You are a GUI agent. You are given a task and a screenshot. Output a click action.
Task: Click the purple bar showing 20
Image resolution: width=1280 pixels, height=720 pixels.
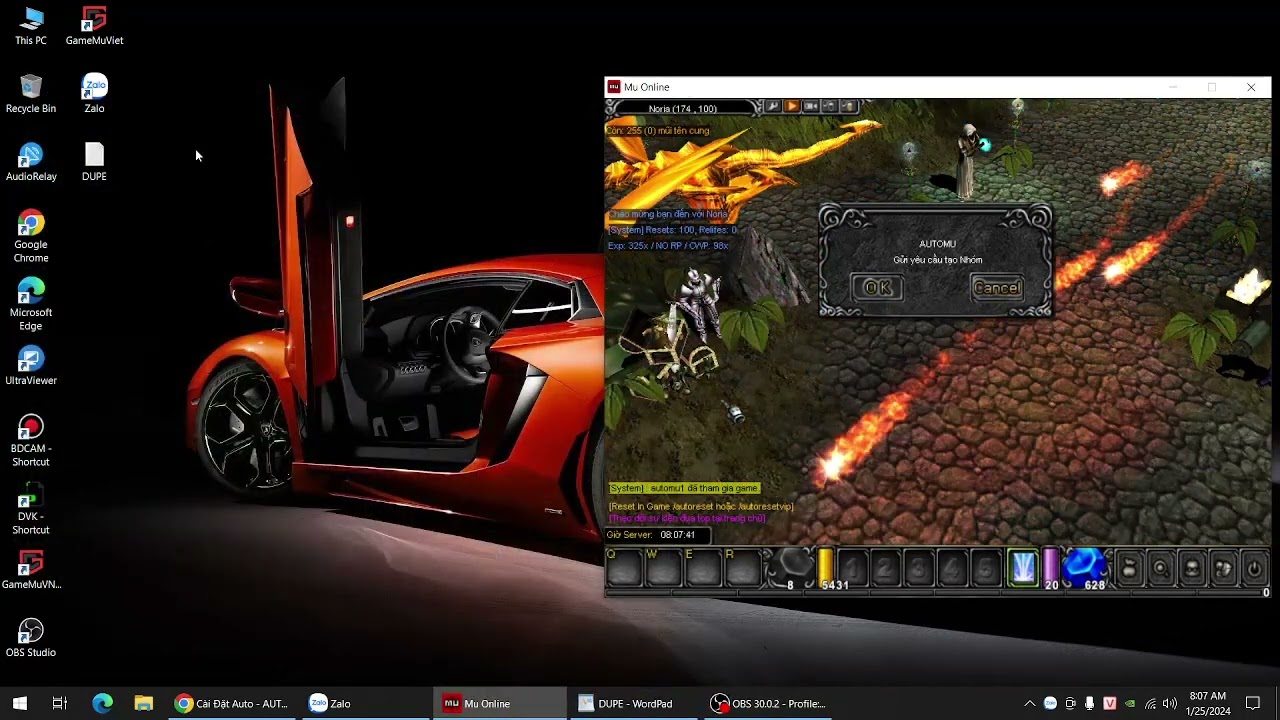[x=1051, y=568]
